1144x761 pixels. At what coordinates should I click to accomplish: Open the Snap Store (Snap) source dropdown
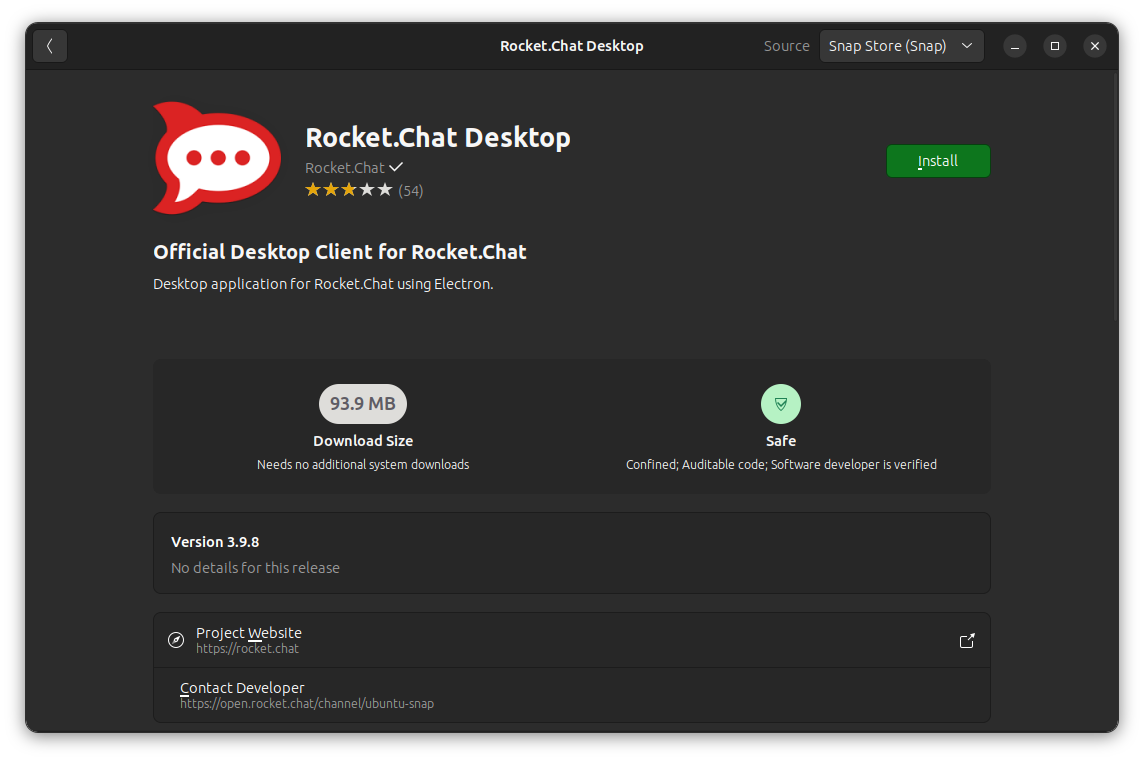point(901,46)
